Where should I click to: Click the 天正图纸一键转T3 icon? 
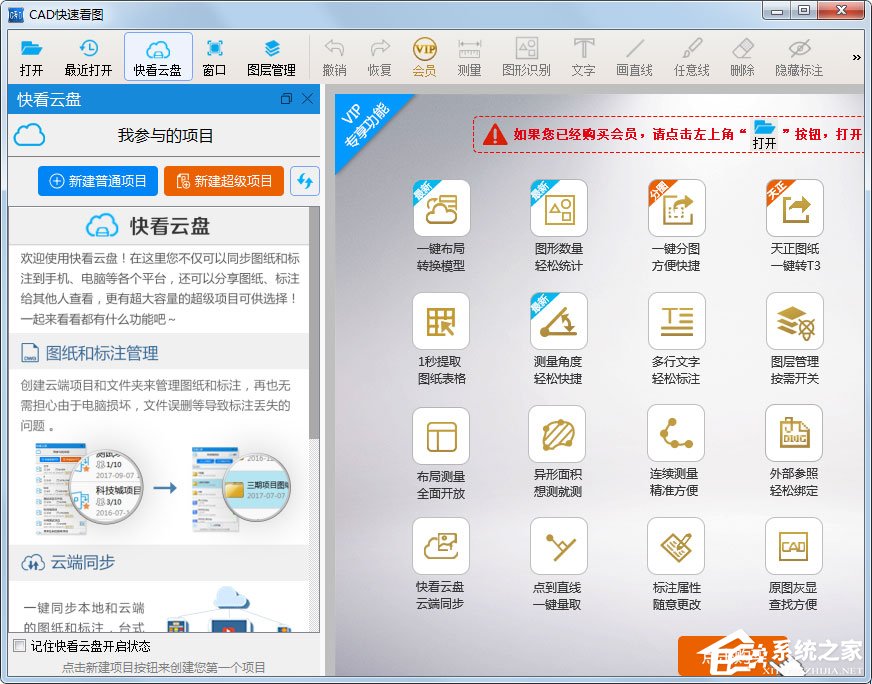[793, 207]
